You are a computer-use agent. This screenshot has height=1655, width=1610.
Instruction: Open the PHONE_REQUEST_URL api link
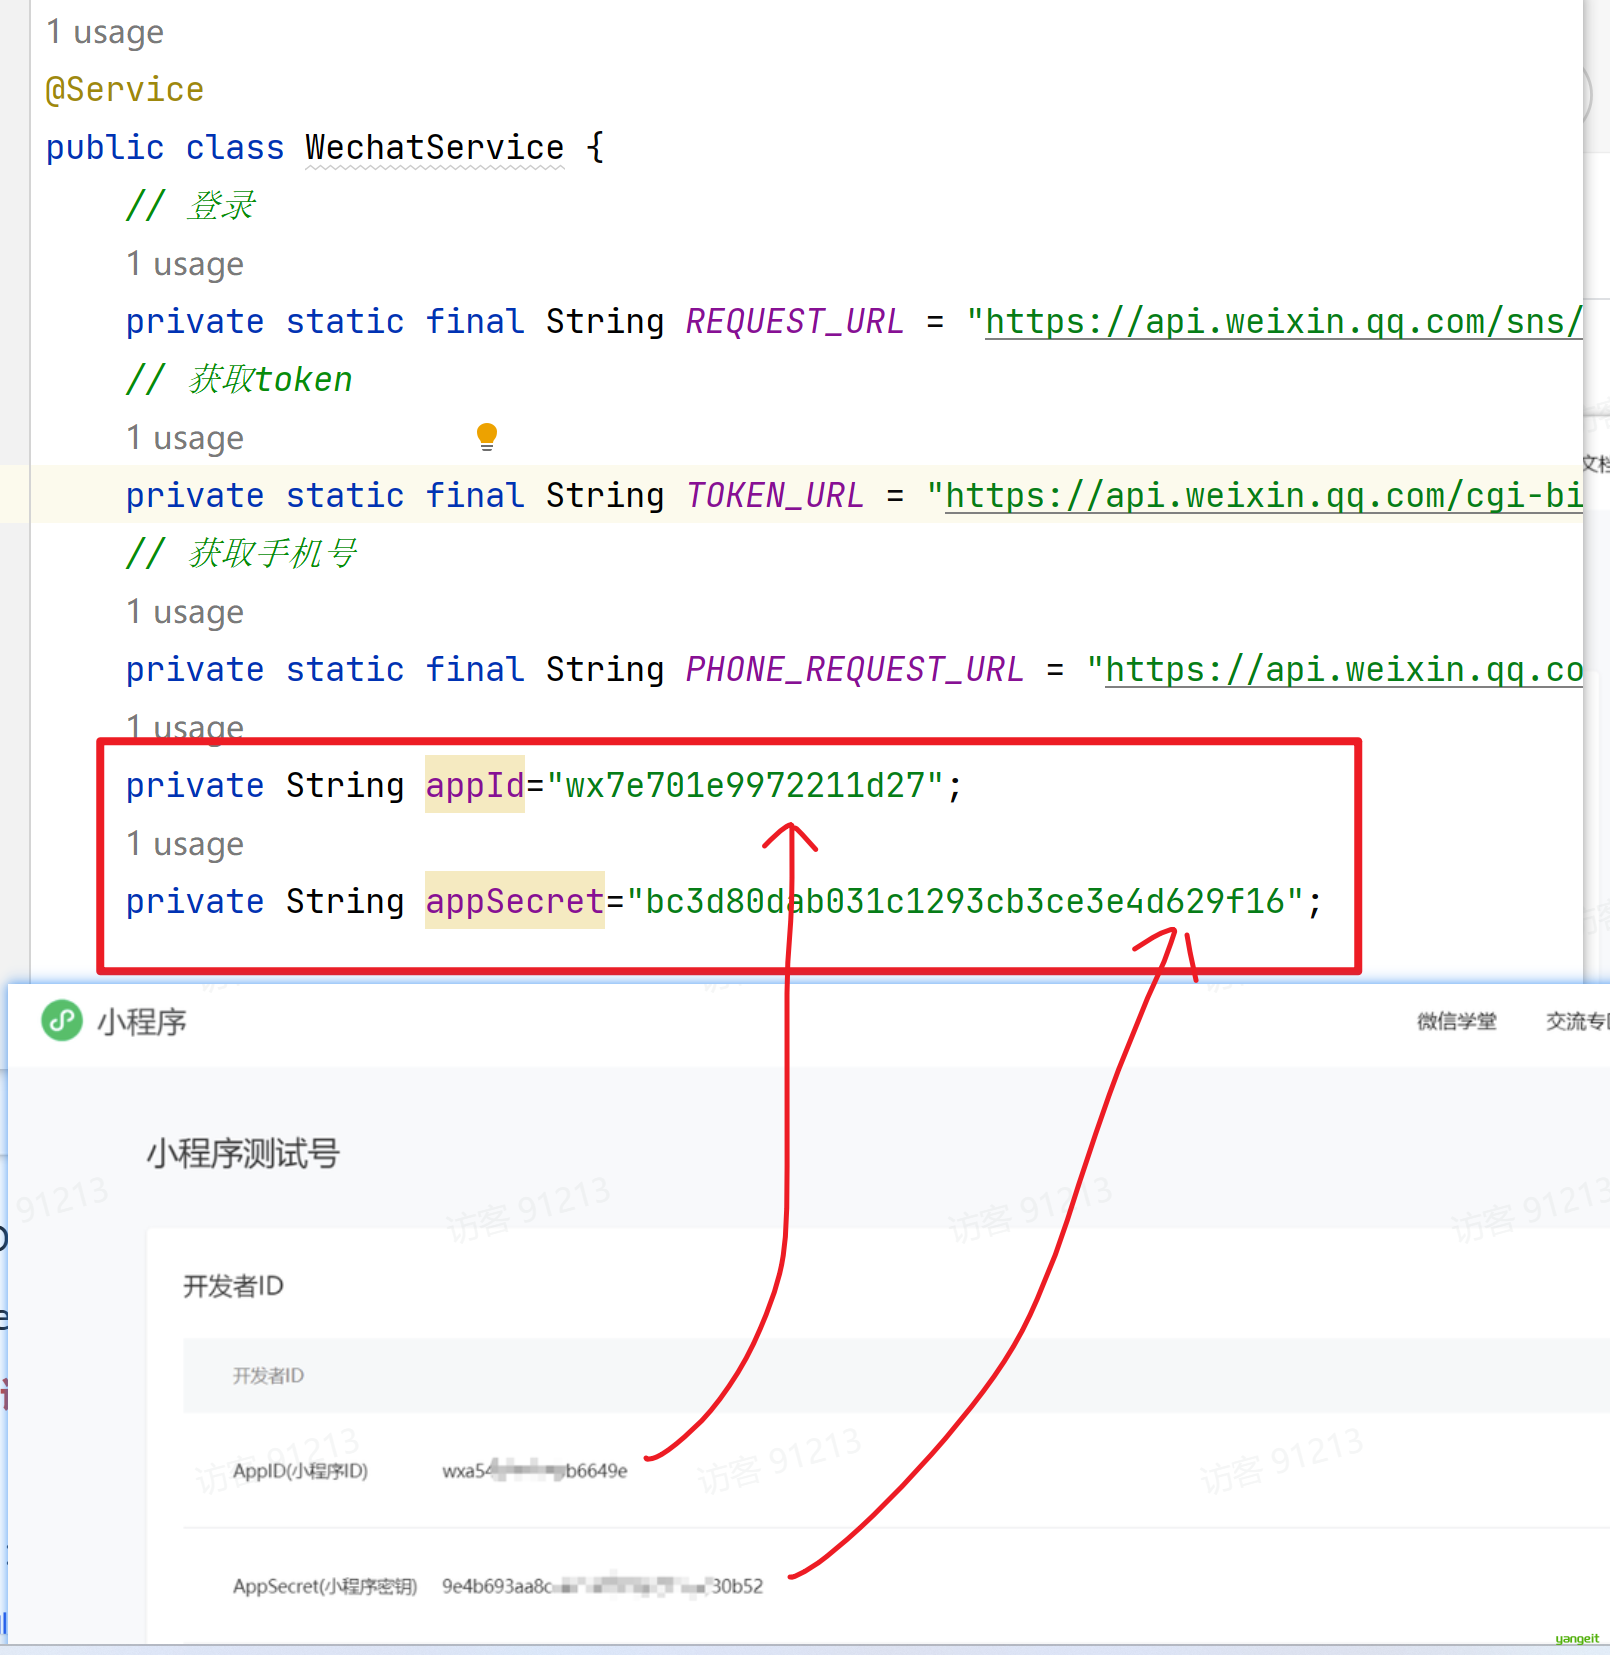pos(1344,670)
